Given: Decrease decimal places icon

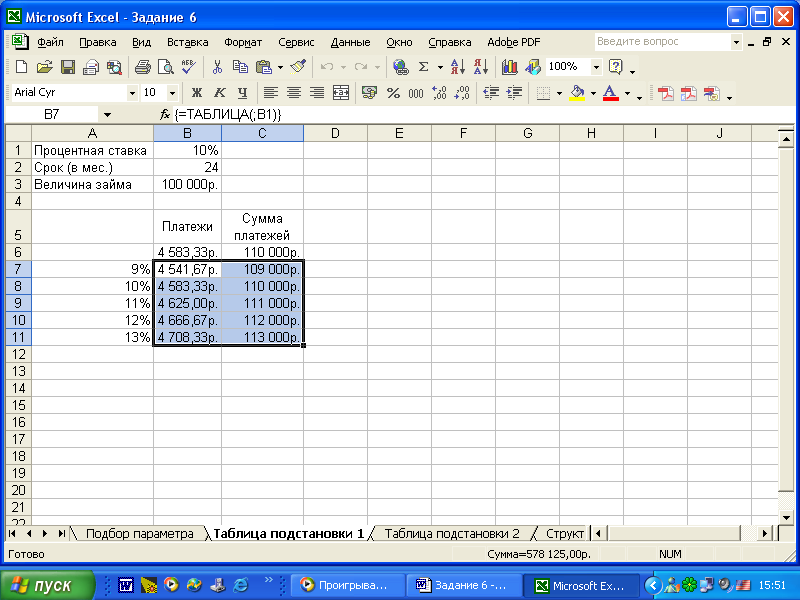Looking at the screenshot, I should click(462, 93).
